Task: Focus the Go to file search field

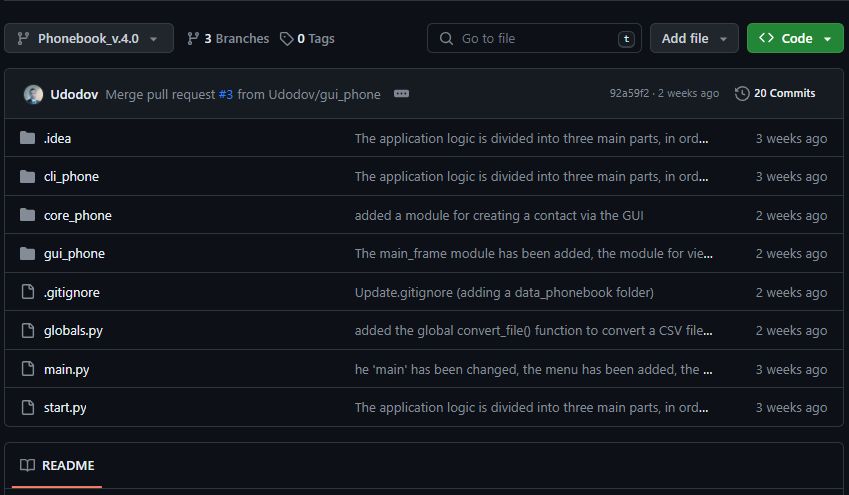Action: point(534,38)
